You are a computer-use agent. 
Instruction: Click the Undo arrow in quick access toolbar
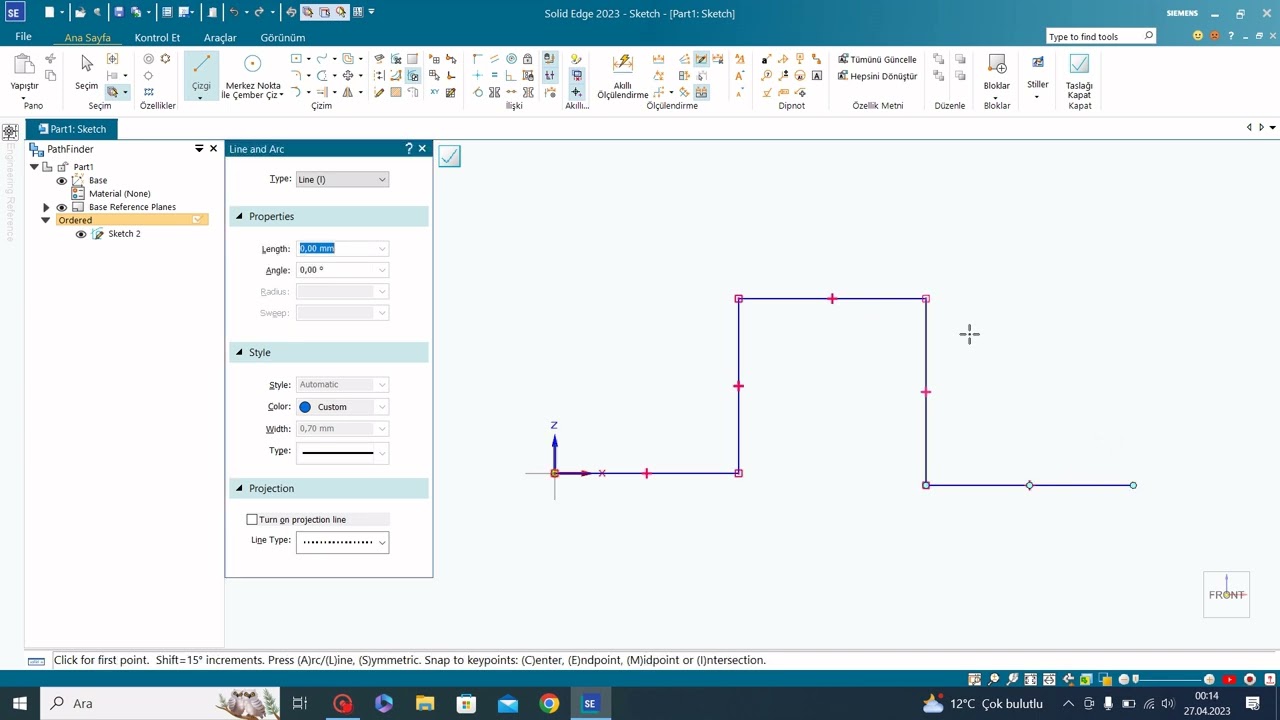234,13
